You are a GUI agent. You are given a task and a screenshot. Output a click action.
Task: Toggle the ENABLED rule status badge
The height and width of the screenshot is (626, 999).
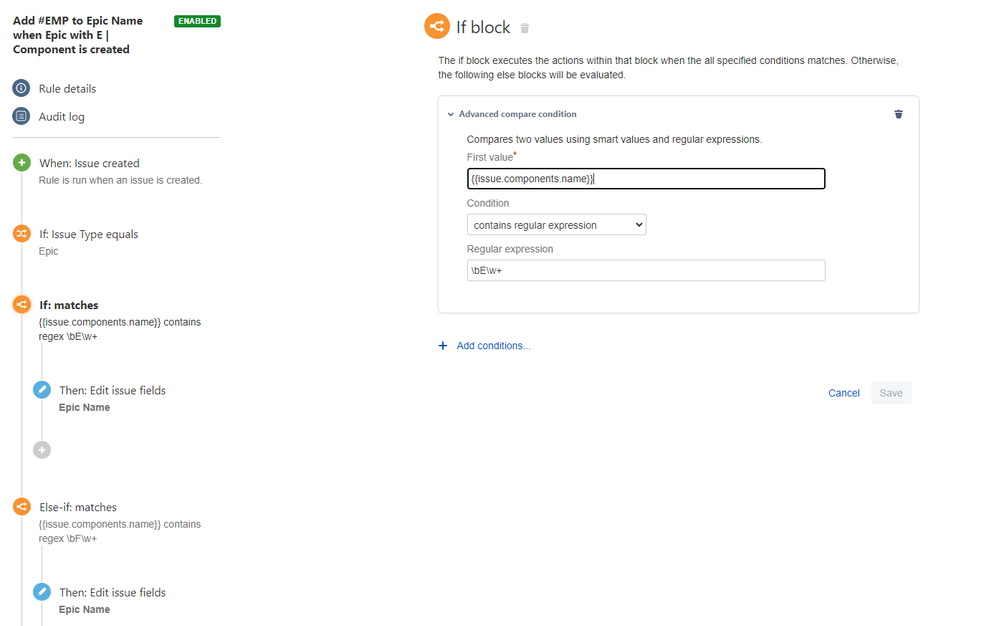(197, 21)
